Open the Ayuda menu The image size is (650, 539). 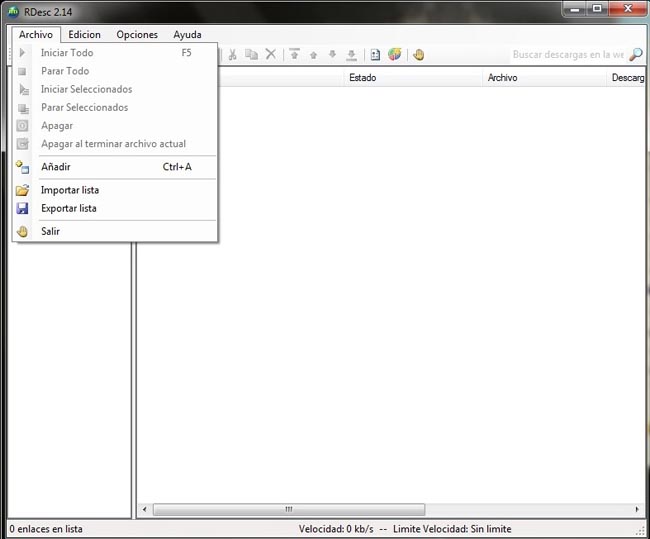(x=187, y=35)
